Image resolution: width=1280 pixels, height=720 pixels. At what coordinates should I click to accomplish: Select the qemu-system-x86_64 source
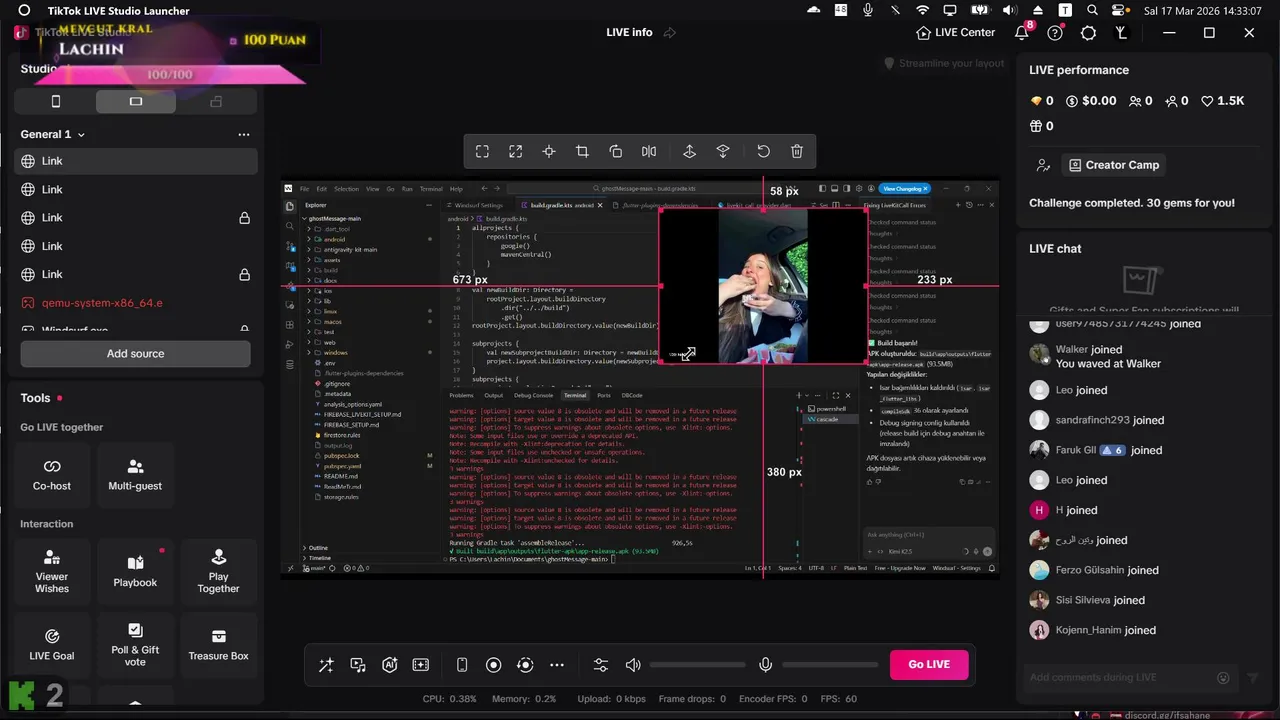coord(136,303)
